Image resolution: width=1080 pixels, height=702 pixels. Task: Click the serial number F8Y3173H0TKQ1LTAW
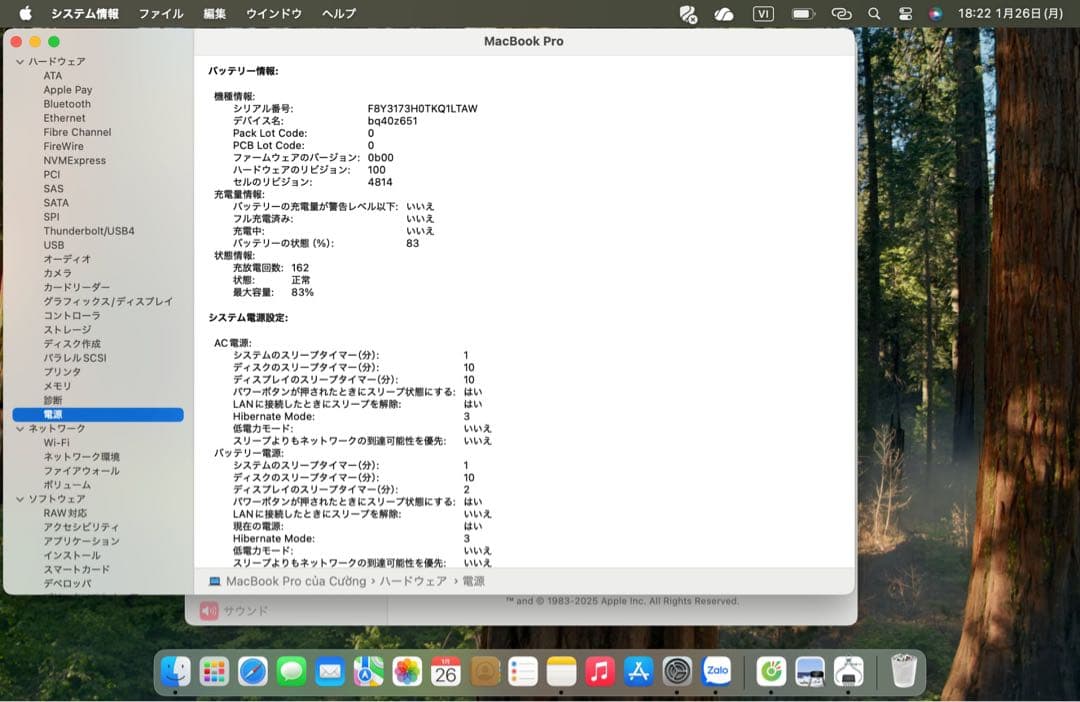tap(422, 108)
